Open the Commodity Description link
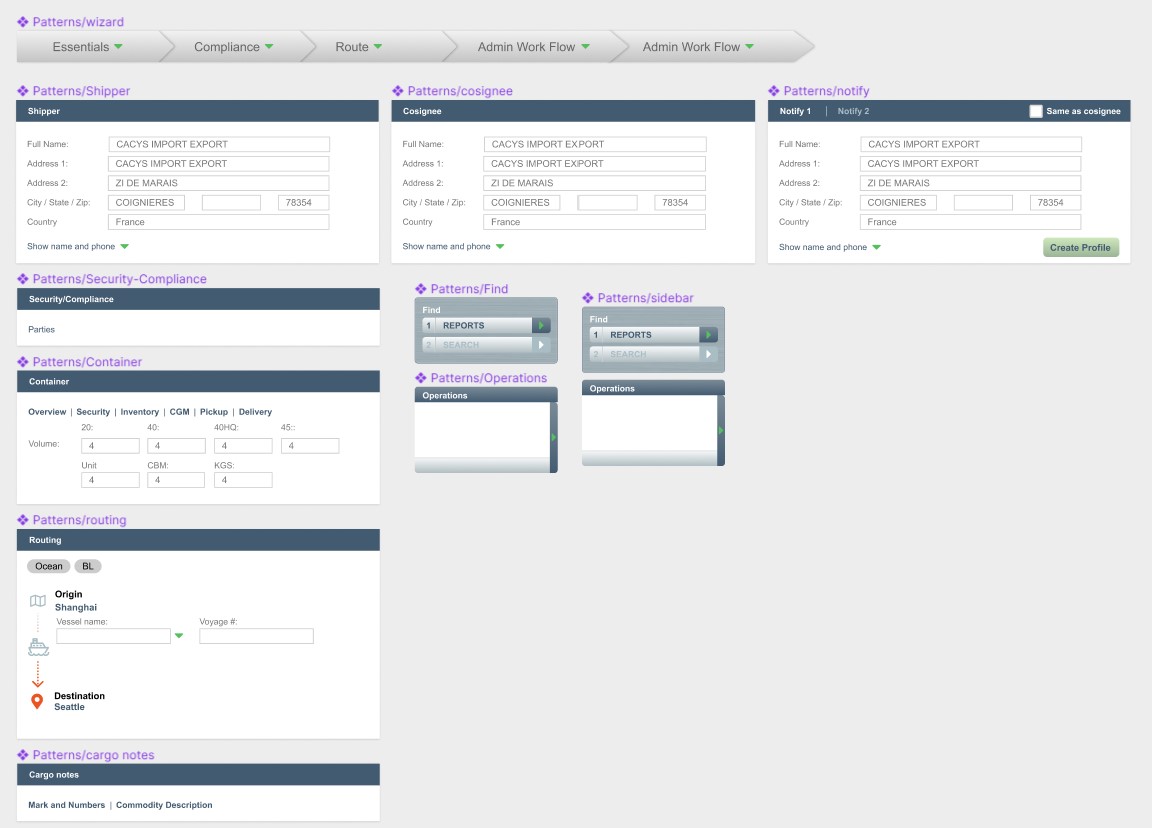Viewport: 1152px width, 828px height. 164,805
